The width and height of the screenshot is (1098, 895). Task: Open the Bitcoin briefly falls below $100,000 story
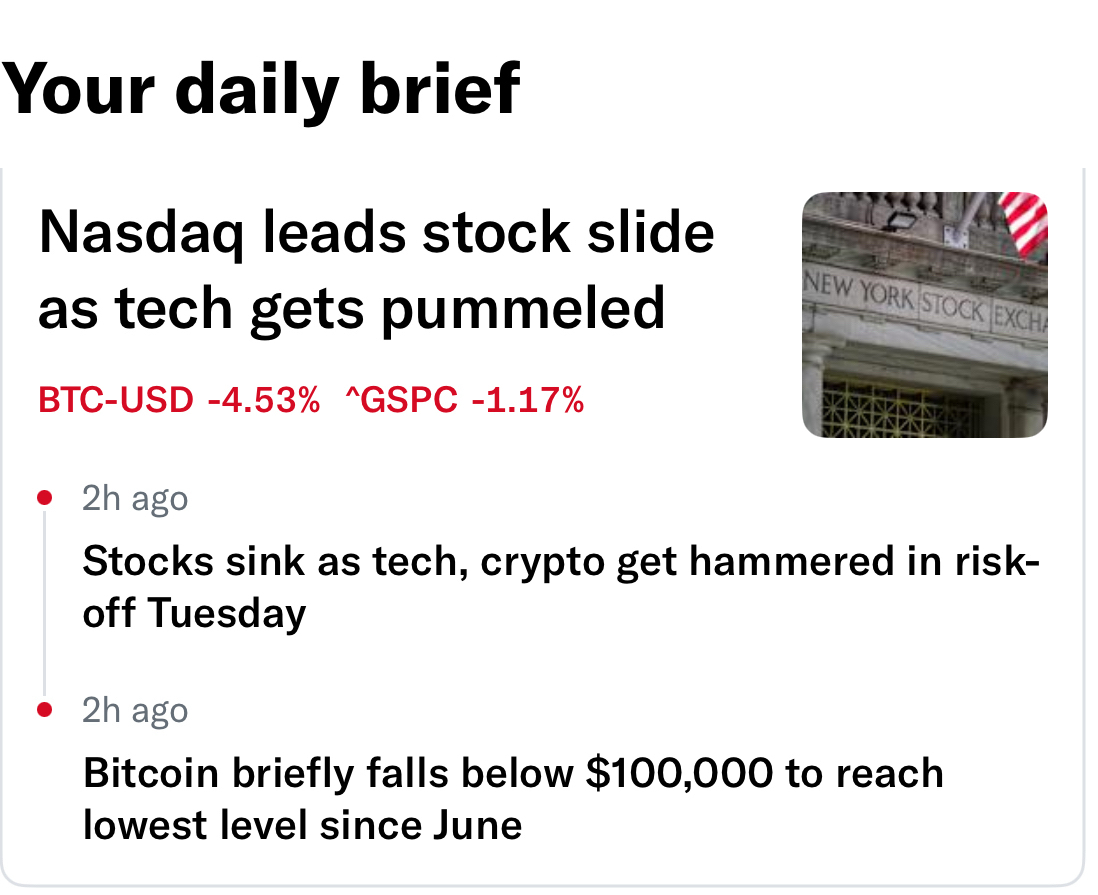tap(512, 774)
